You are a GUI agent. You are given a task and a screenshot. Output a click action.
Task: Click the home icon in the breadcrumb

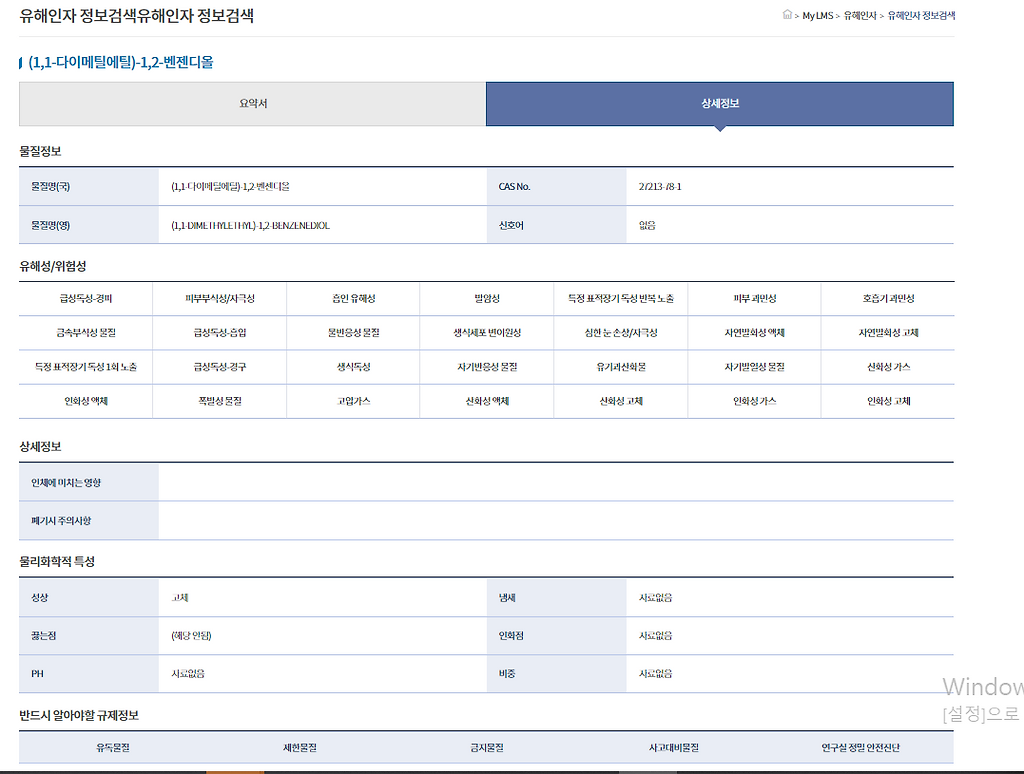[x=787, y=14]
